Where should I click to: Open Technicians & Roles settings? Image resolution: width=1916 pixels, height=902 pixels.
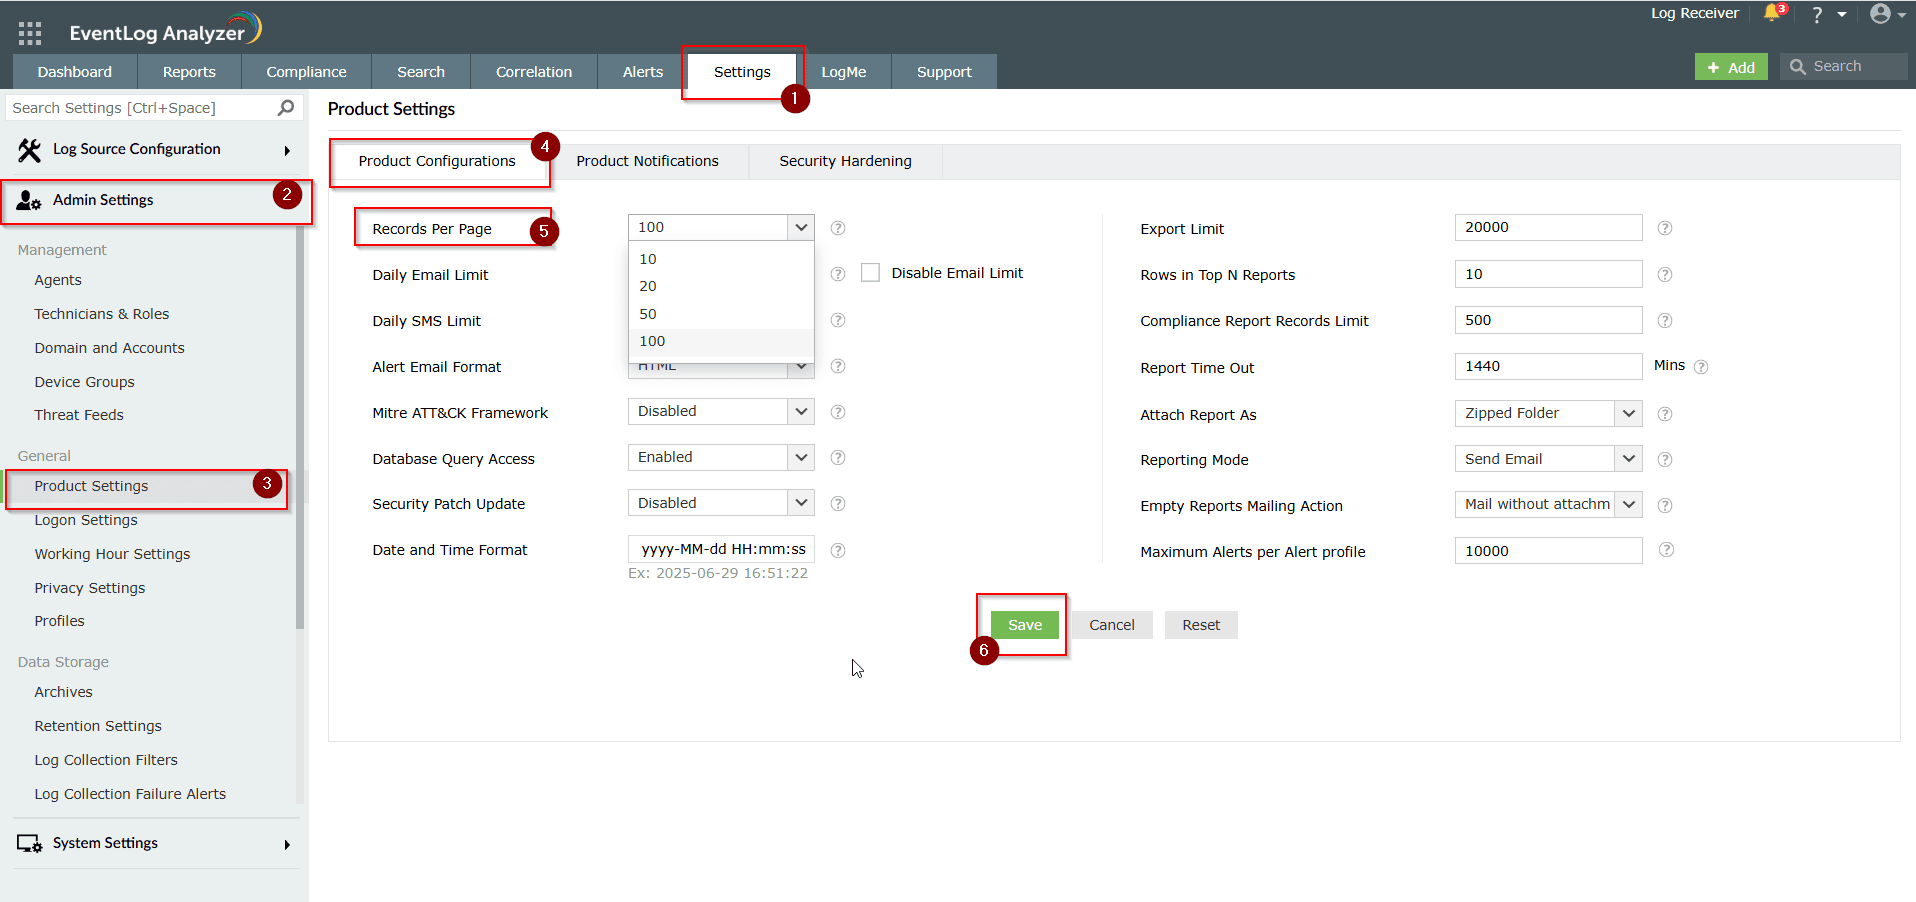pyautogui.click(x=102, y=314)
